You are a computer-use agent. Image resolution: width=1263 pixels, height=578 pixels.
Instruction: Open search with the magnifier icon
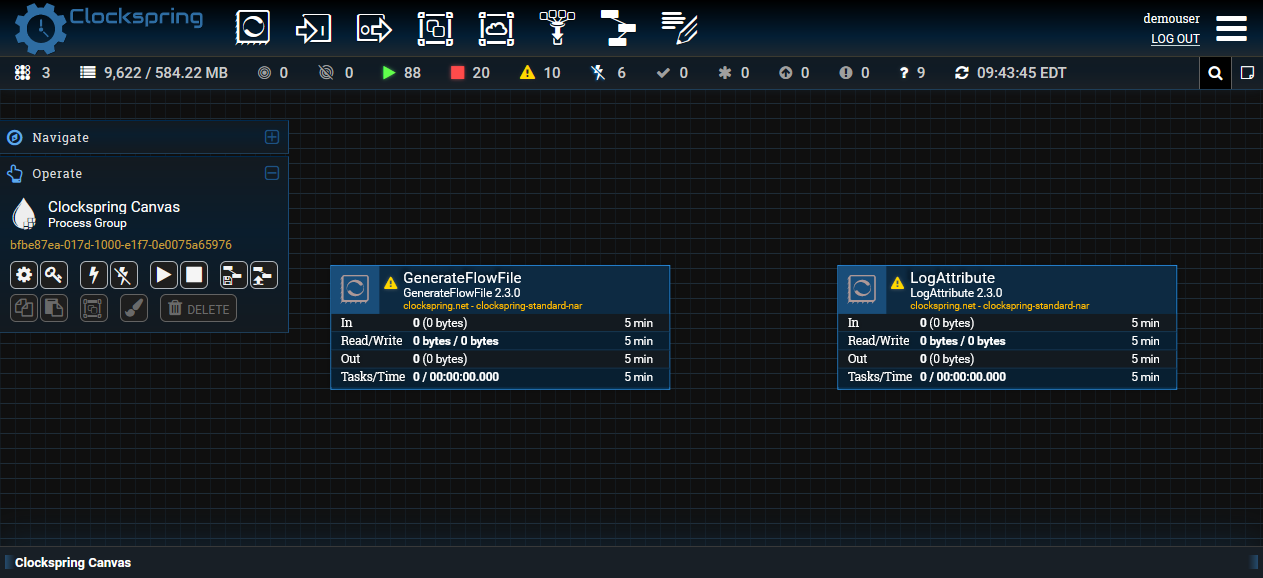1215,72
